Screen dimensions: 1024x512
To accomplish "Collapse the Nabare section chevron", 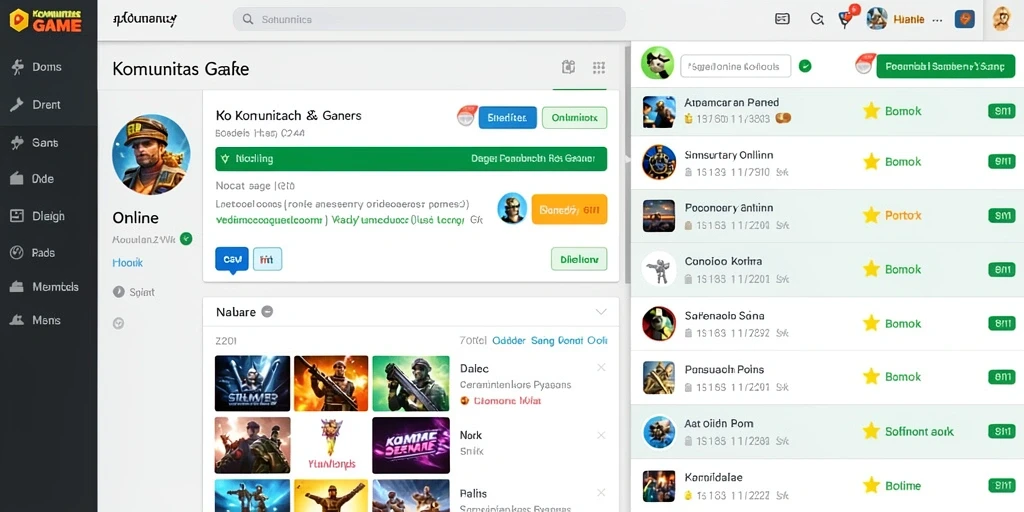I will click(601, 312).
